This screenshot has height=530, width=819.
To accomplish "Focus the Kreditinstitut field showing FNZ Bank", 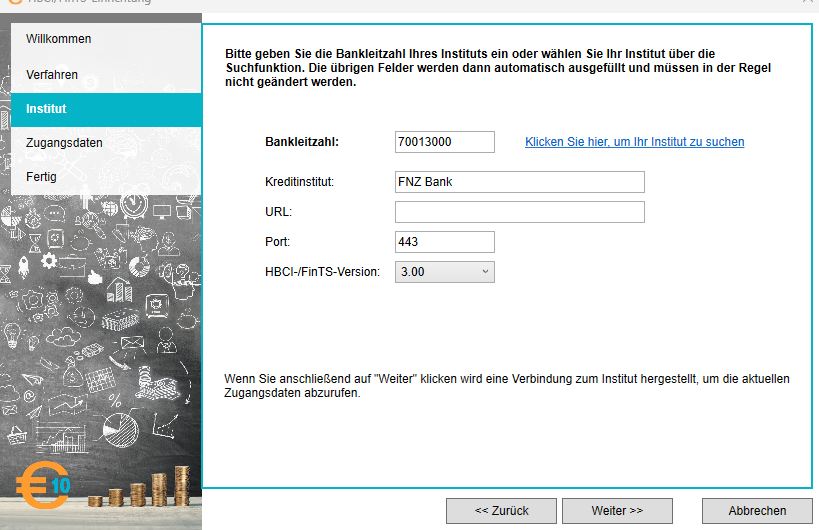I will coord(520,182).
